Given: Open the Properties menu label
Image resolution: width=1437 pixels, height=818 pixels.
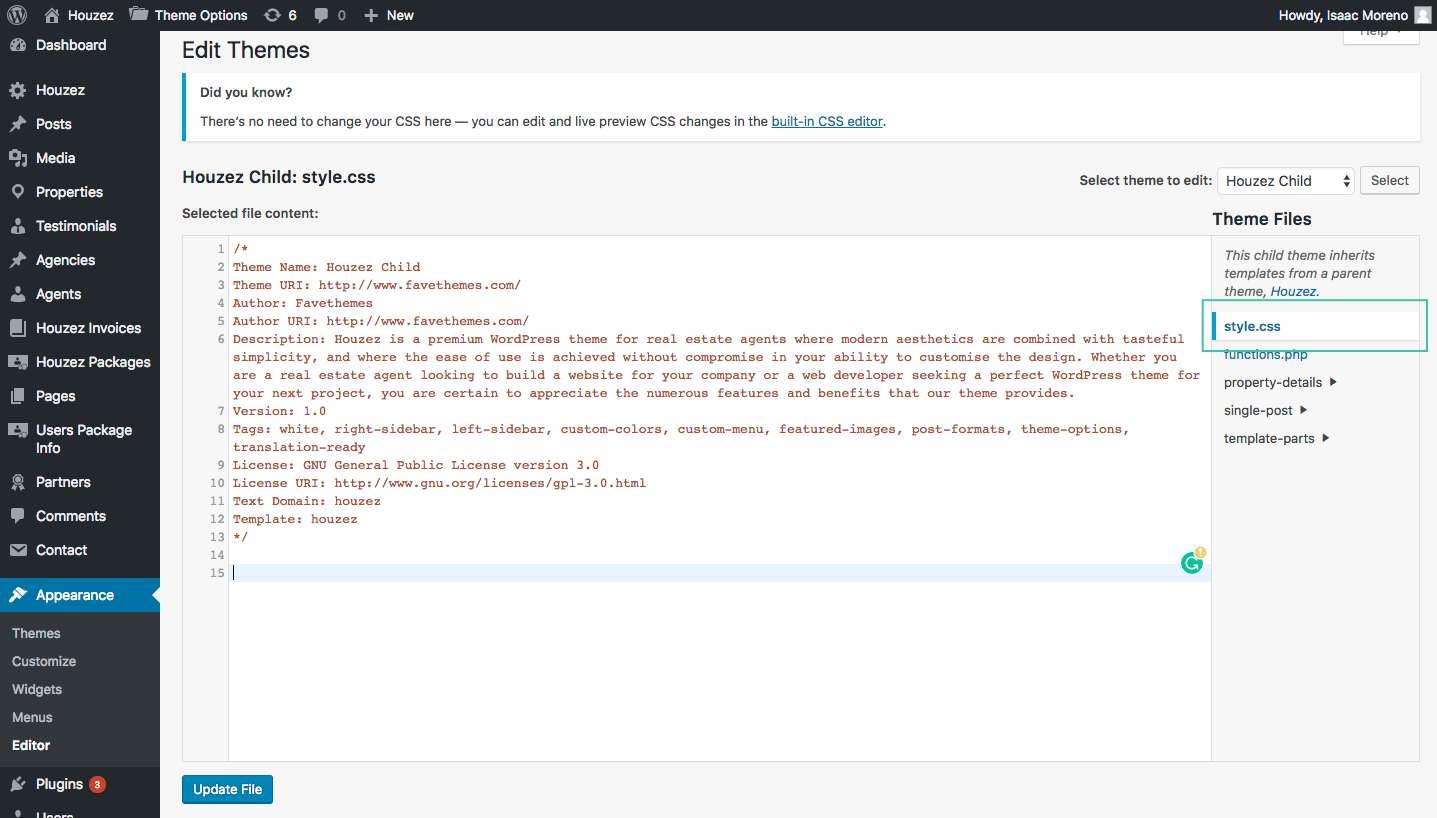Looking at the screenshot, I should pyautogui.click(x=69, y=192).
